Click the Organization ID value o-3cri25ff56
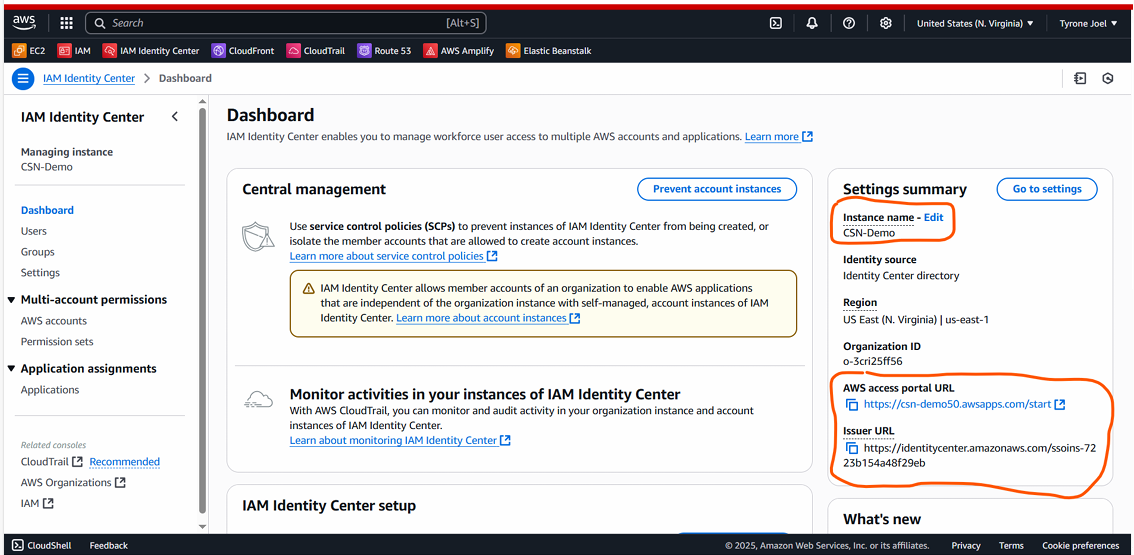The width and height of the screenshot is (1134, 555). [872, 362]
